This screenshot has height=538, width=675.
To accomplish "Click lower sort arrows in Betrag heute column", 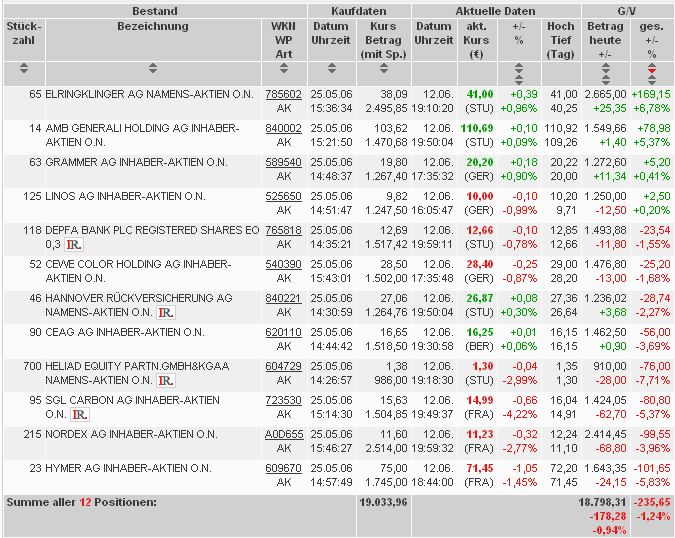I will point(606,80).
